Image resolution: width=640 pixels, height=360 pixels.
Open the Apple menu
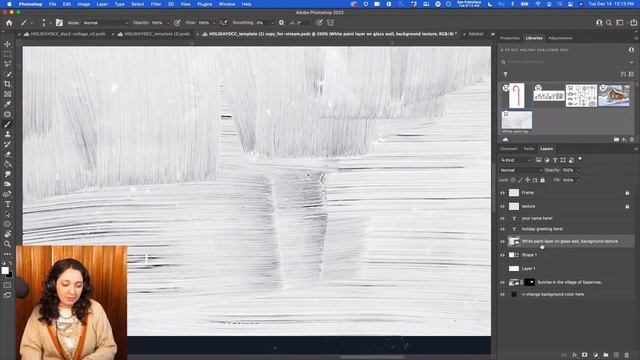tap(9, 4)
